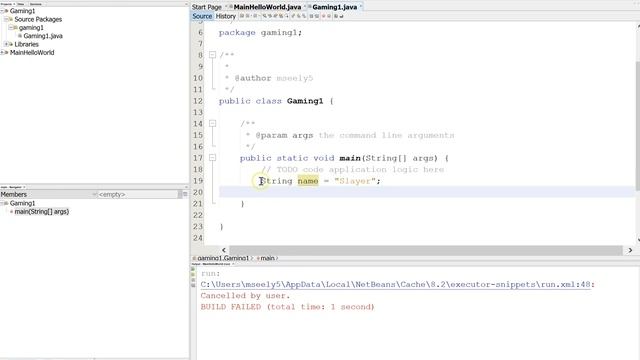This screenshot has width=640, height=360.
Task: Collapse the Source Packages node
Action: click(x=6, y=19)
